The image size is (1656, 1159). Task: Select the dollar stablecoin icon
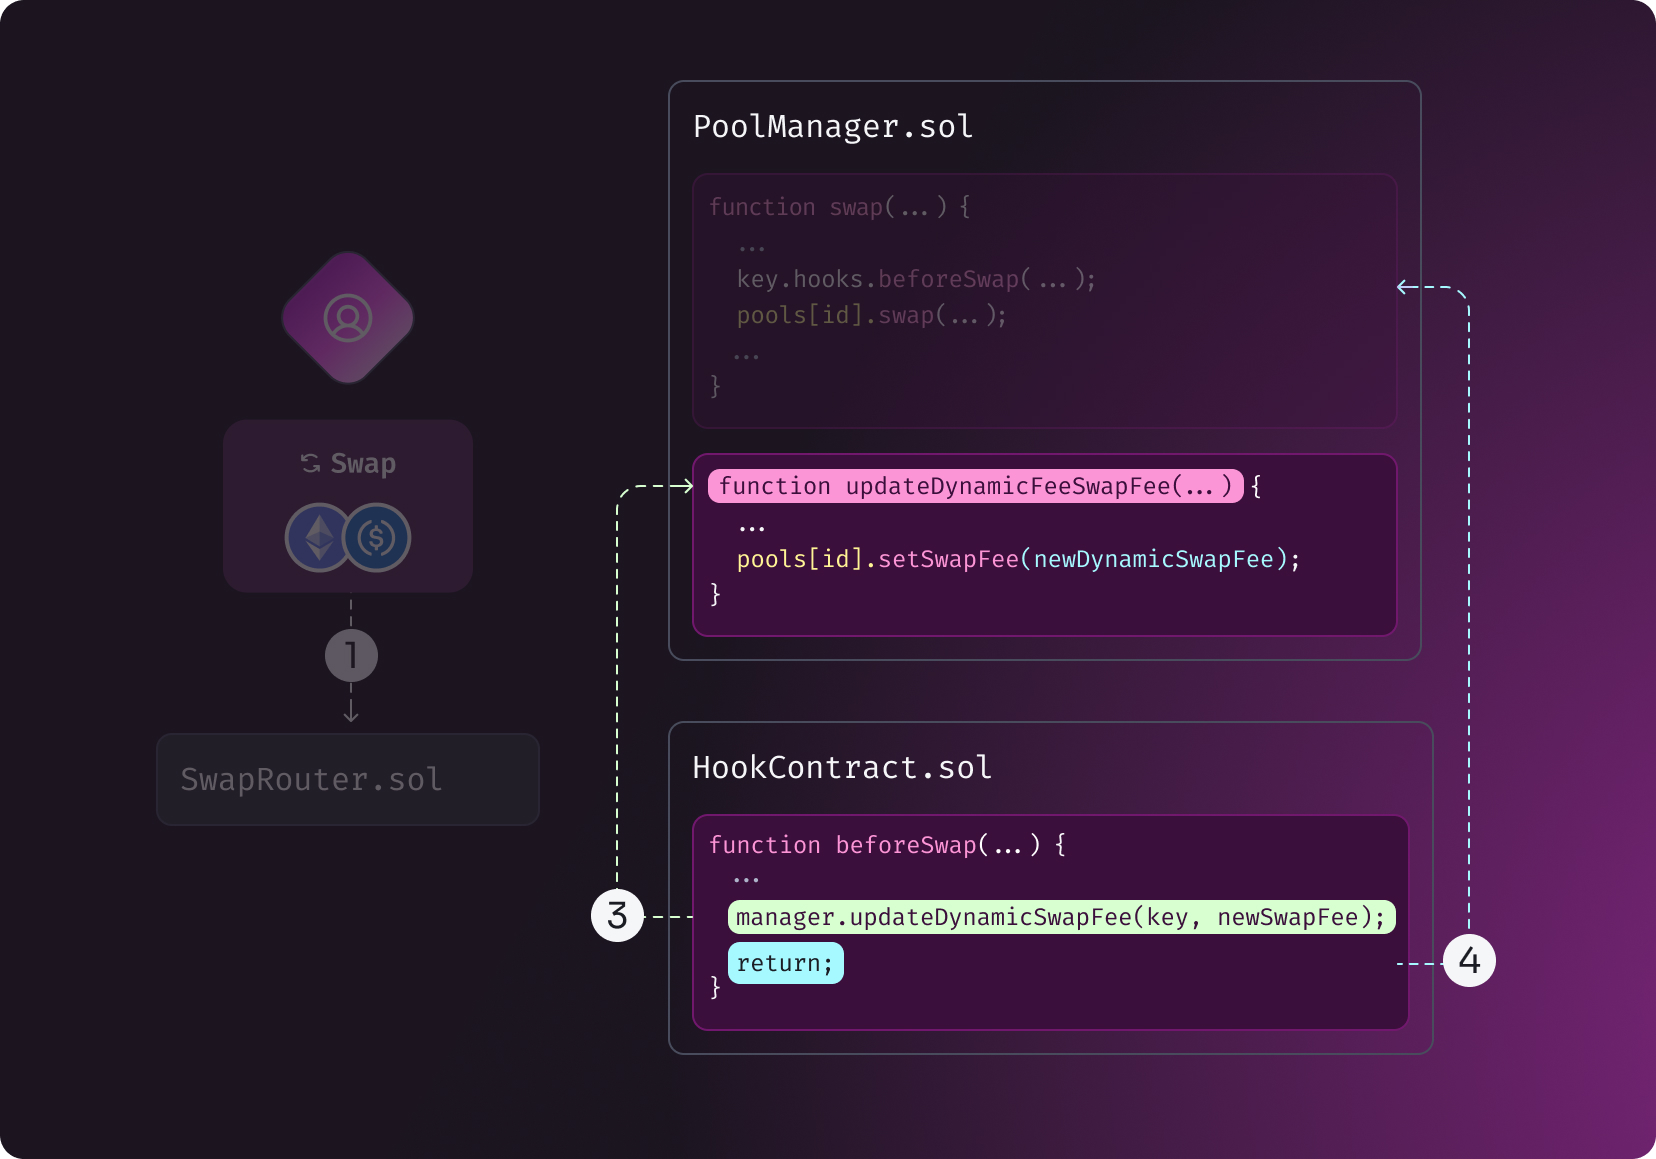coord(377,537)
